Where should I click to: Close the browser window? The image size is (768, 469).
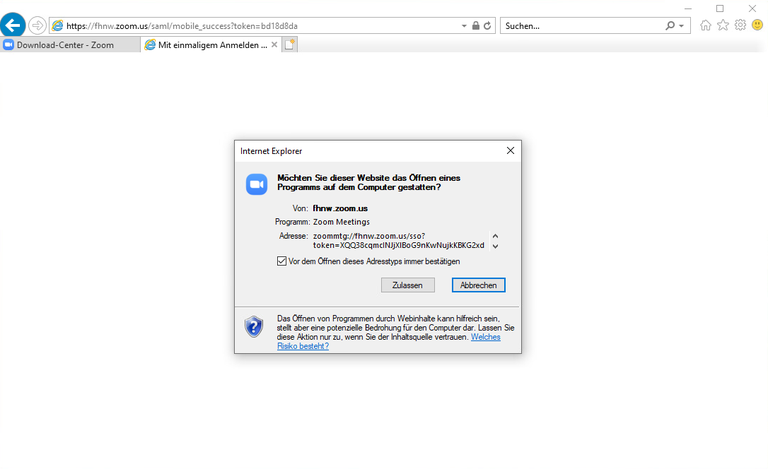tap(752, 9)
